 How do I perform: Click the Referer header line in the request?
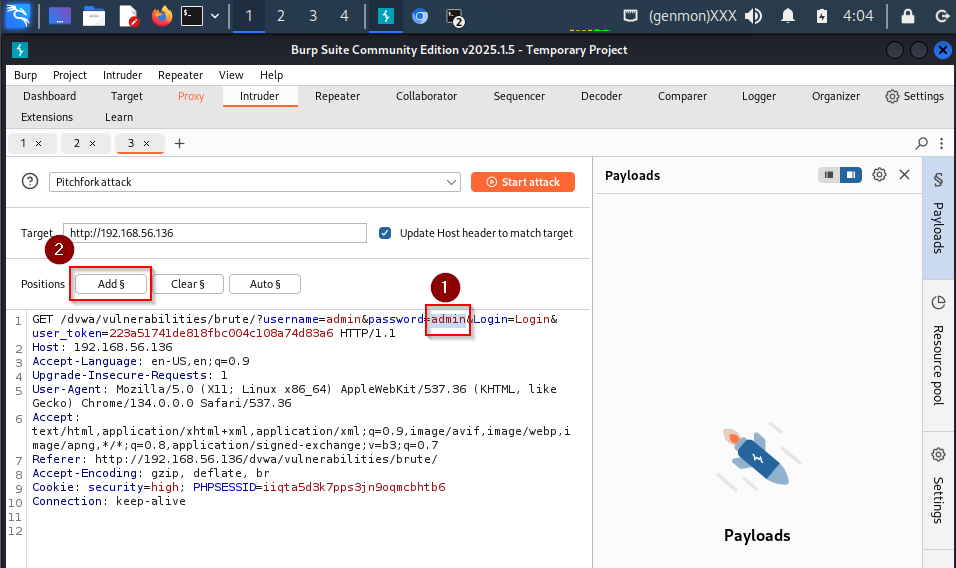pyautogui.click(x=235, y=459)
